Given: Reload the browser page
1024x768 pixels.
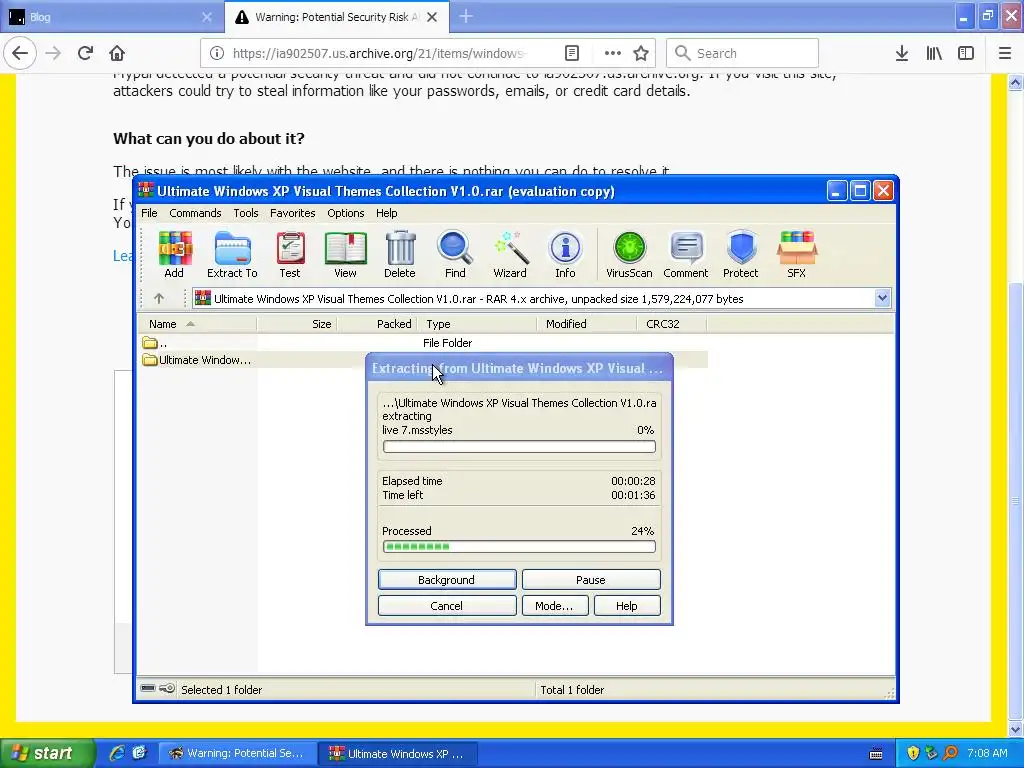Looking at the screenshot, I should pyautogui.click(x=85, y=53).
